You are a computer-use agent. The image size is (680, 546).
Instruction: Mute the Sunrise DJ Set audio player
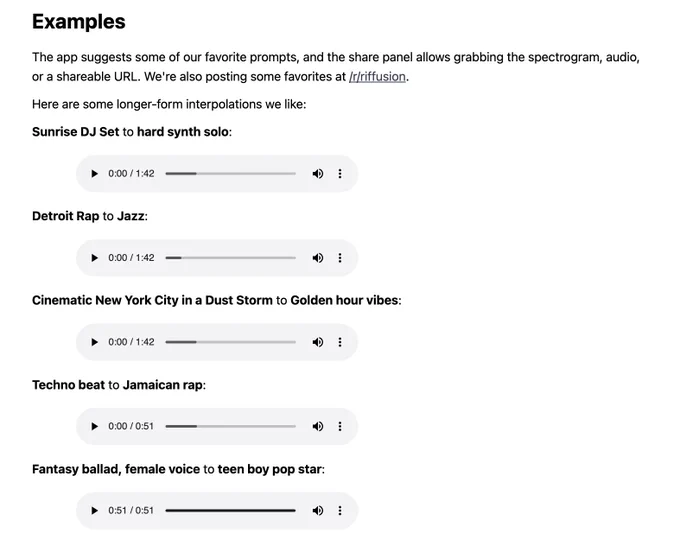coord(318,174)
